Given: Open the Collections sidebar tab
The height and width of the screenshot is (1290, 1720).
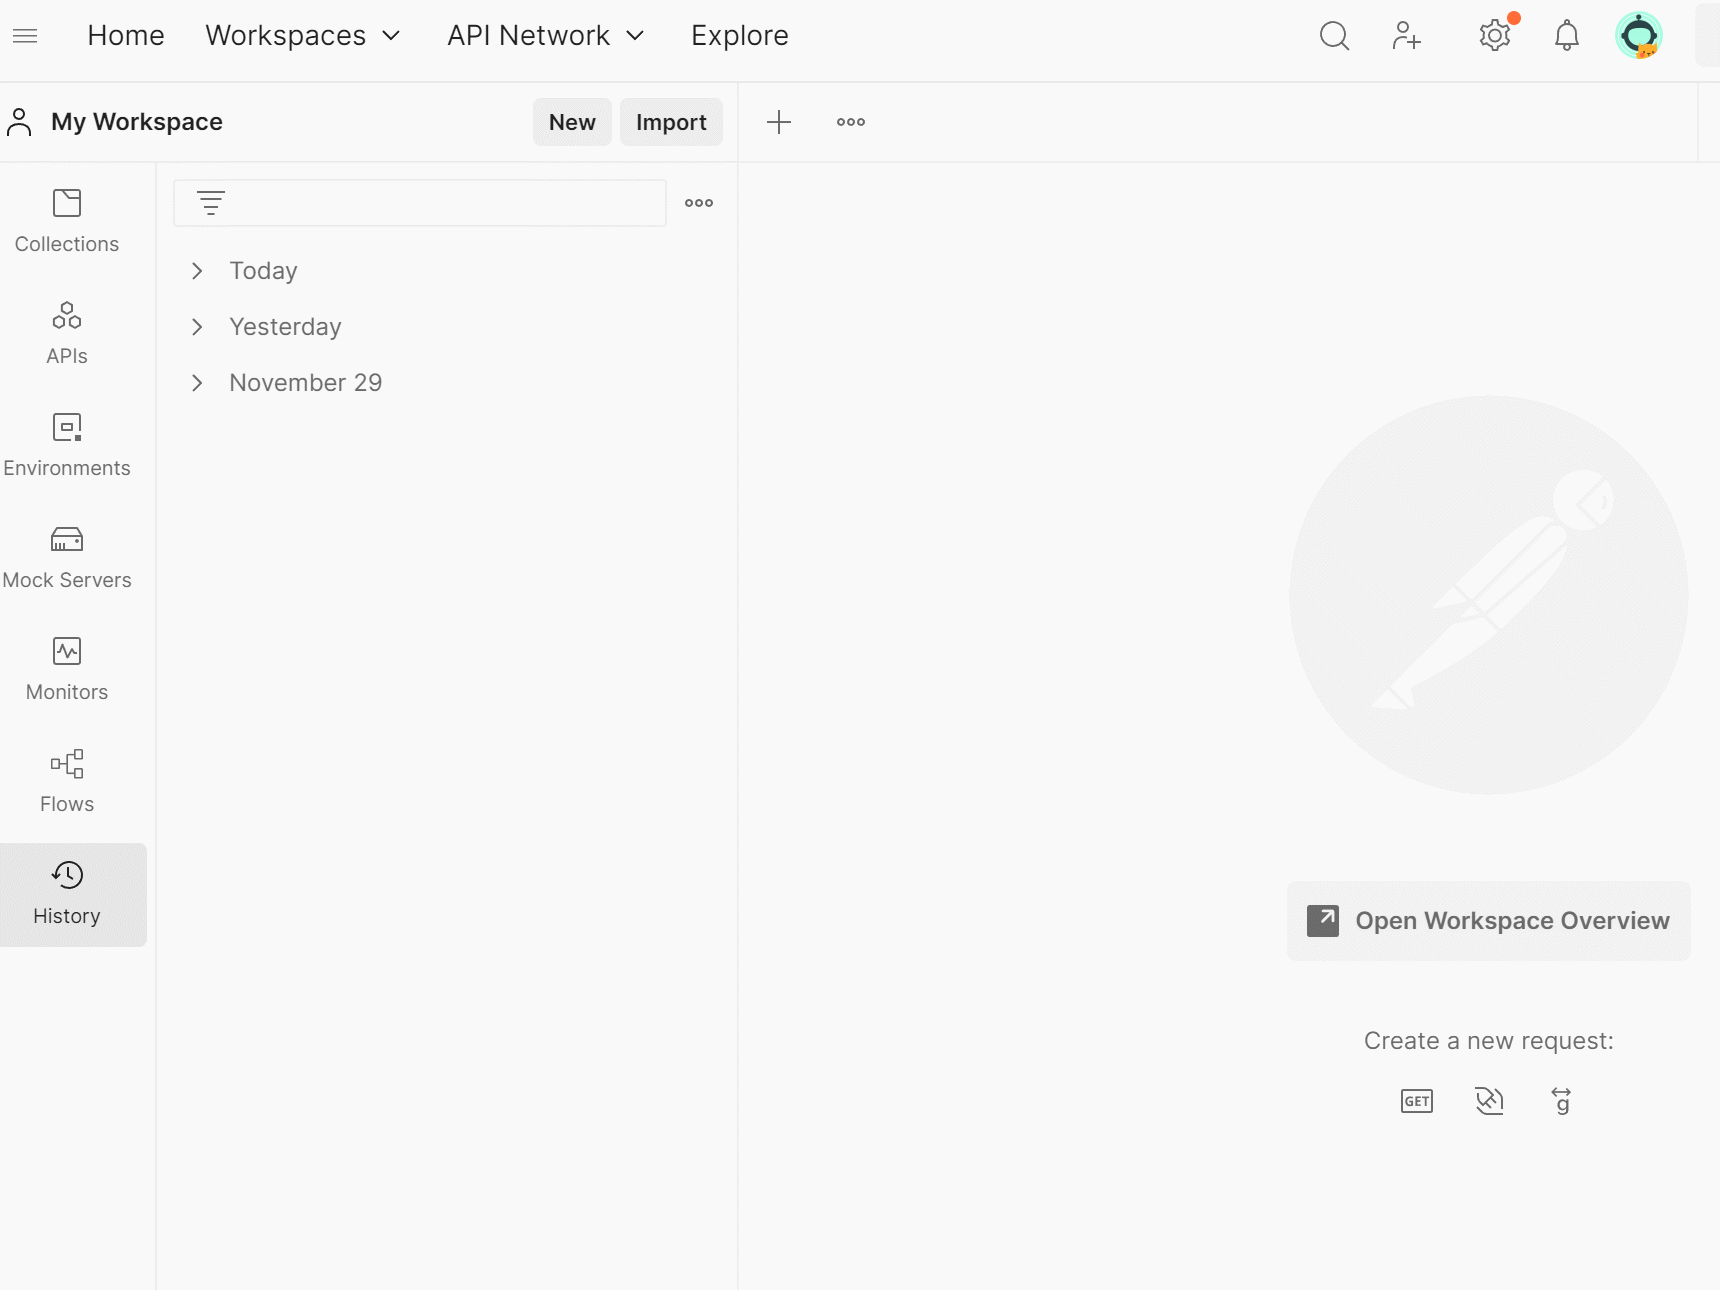Looking at the screenshot, I should click(67, 222).
